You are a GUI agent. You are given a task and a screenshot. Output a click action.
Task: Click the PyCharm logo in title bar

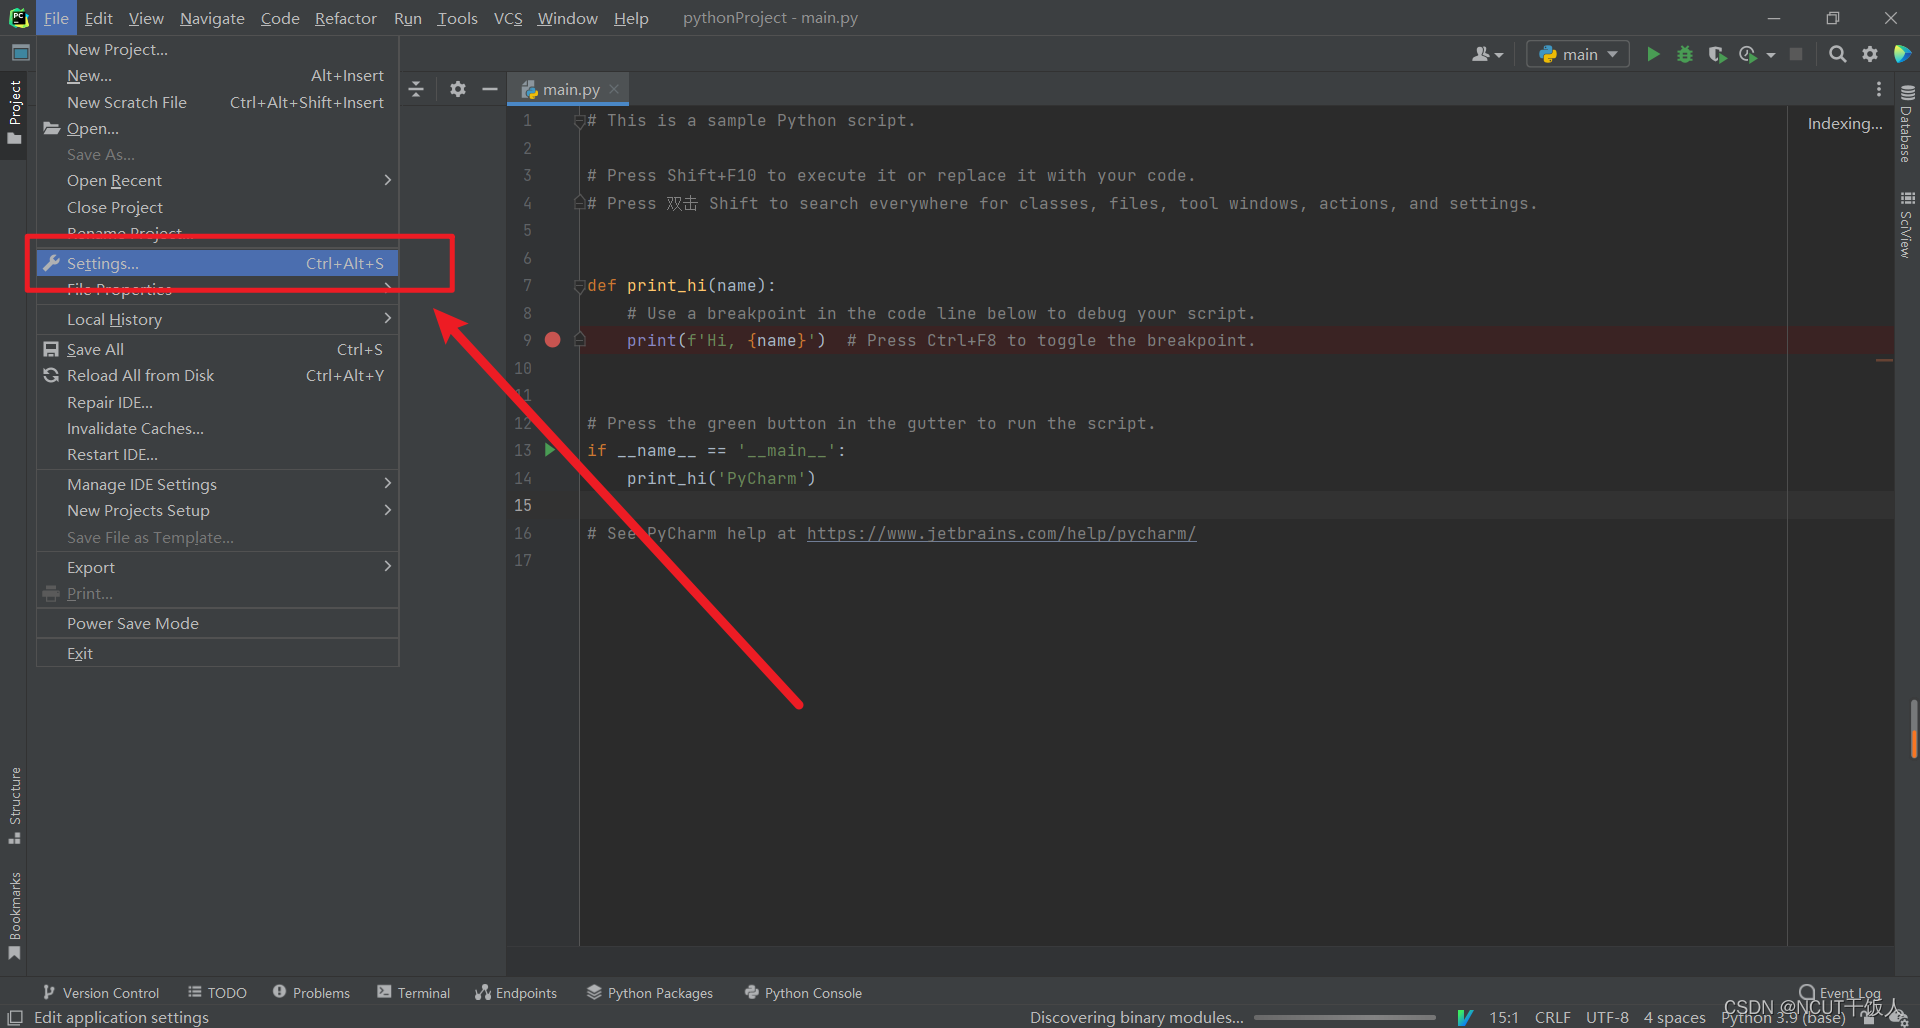pos(18,18)
